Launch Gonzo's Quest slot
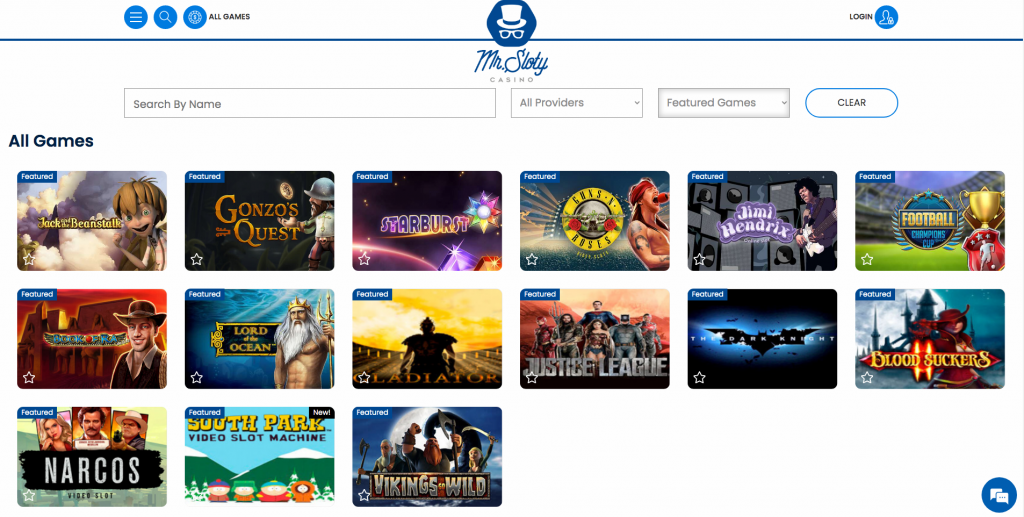1024x517 pixels. point(259,221)
